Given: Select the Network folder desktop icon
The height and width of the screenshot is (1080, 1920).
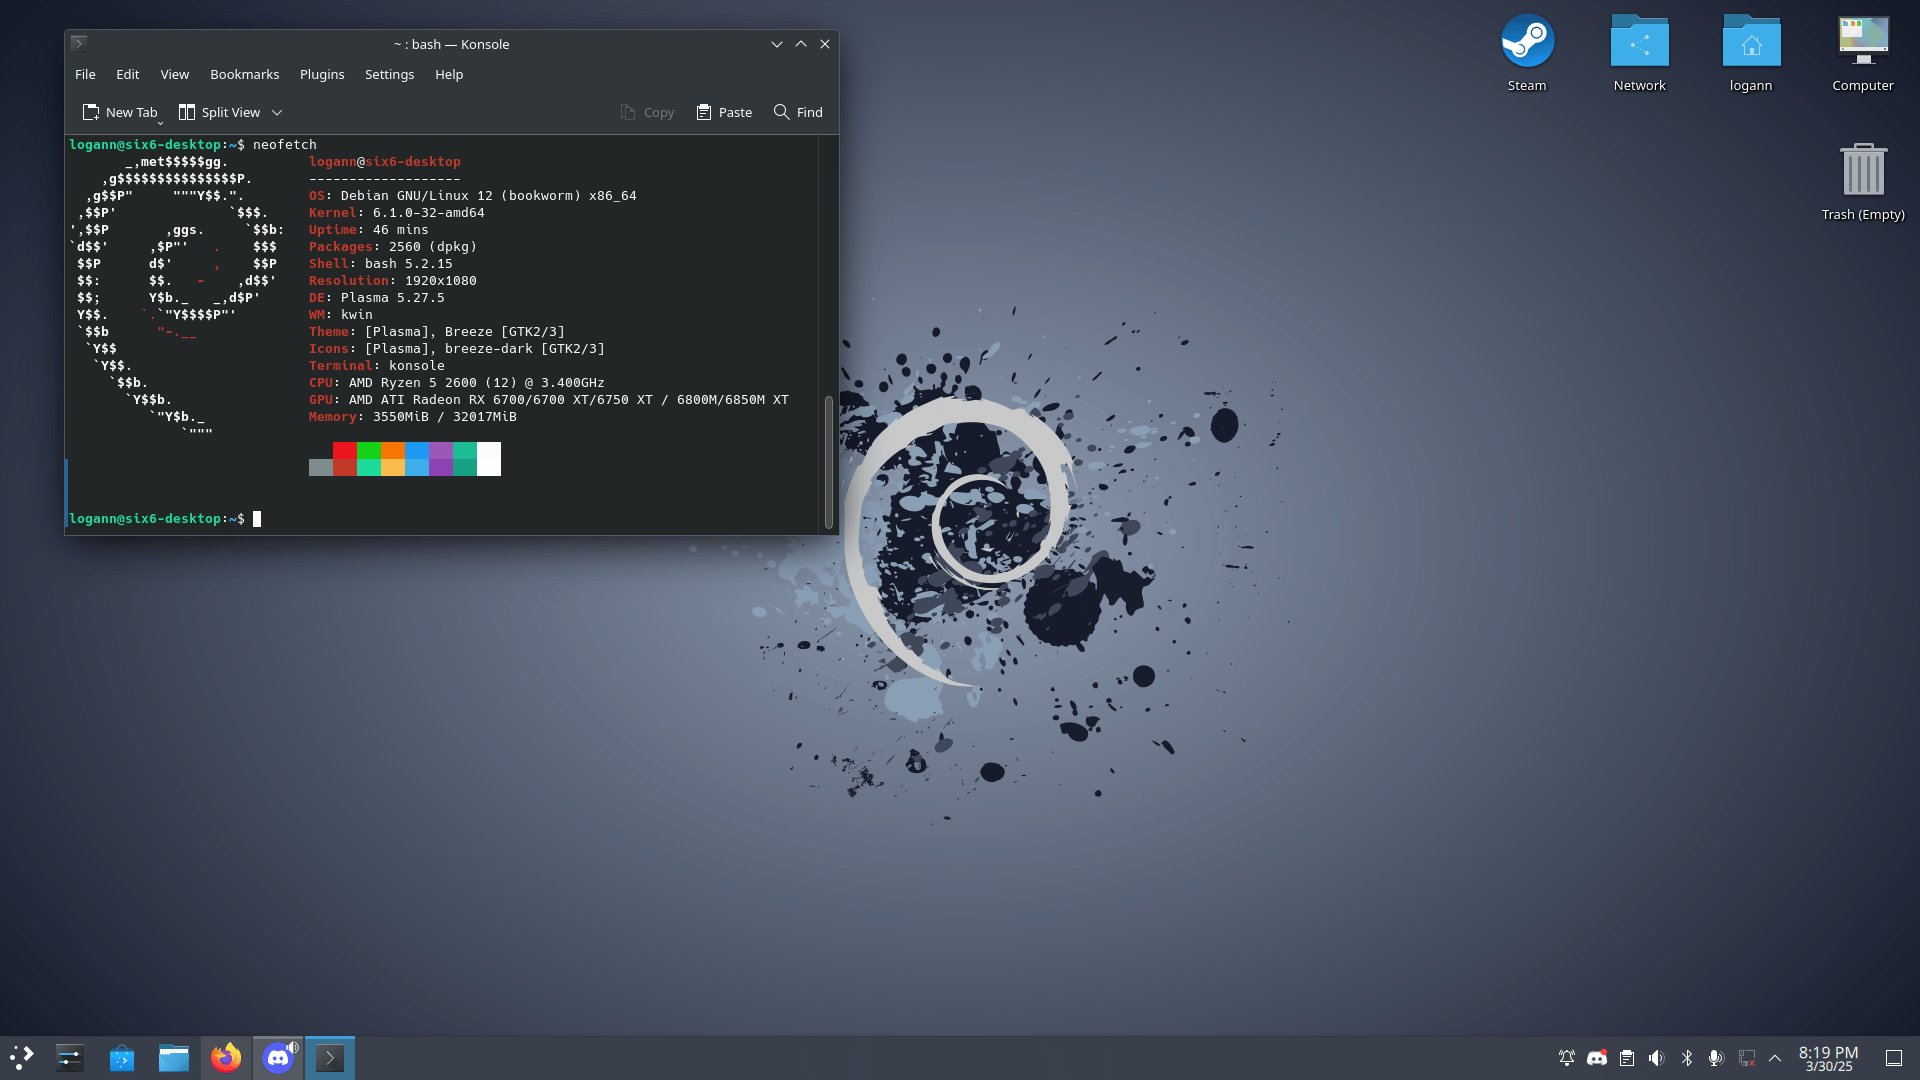Looking at the screenshot, I should 1639,53.
